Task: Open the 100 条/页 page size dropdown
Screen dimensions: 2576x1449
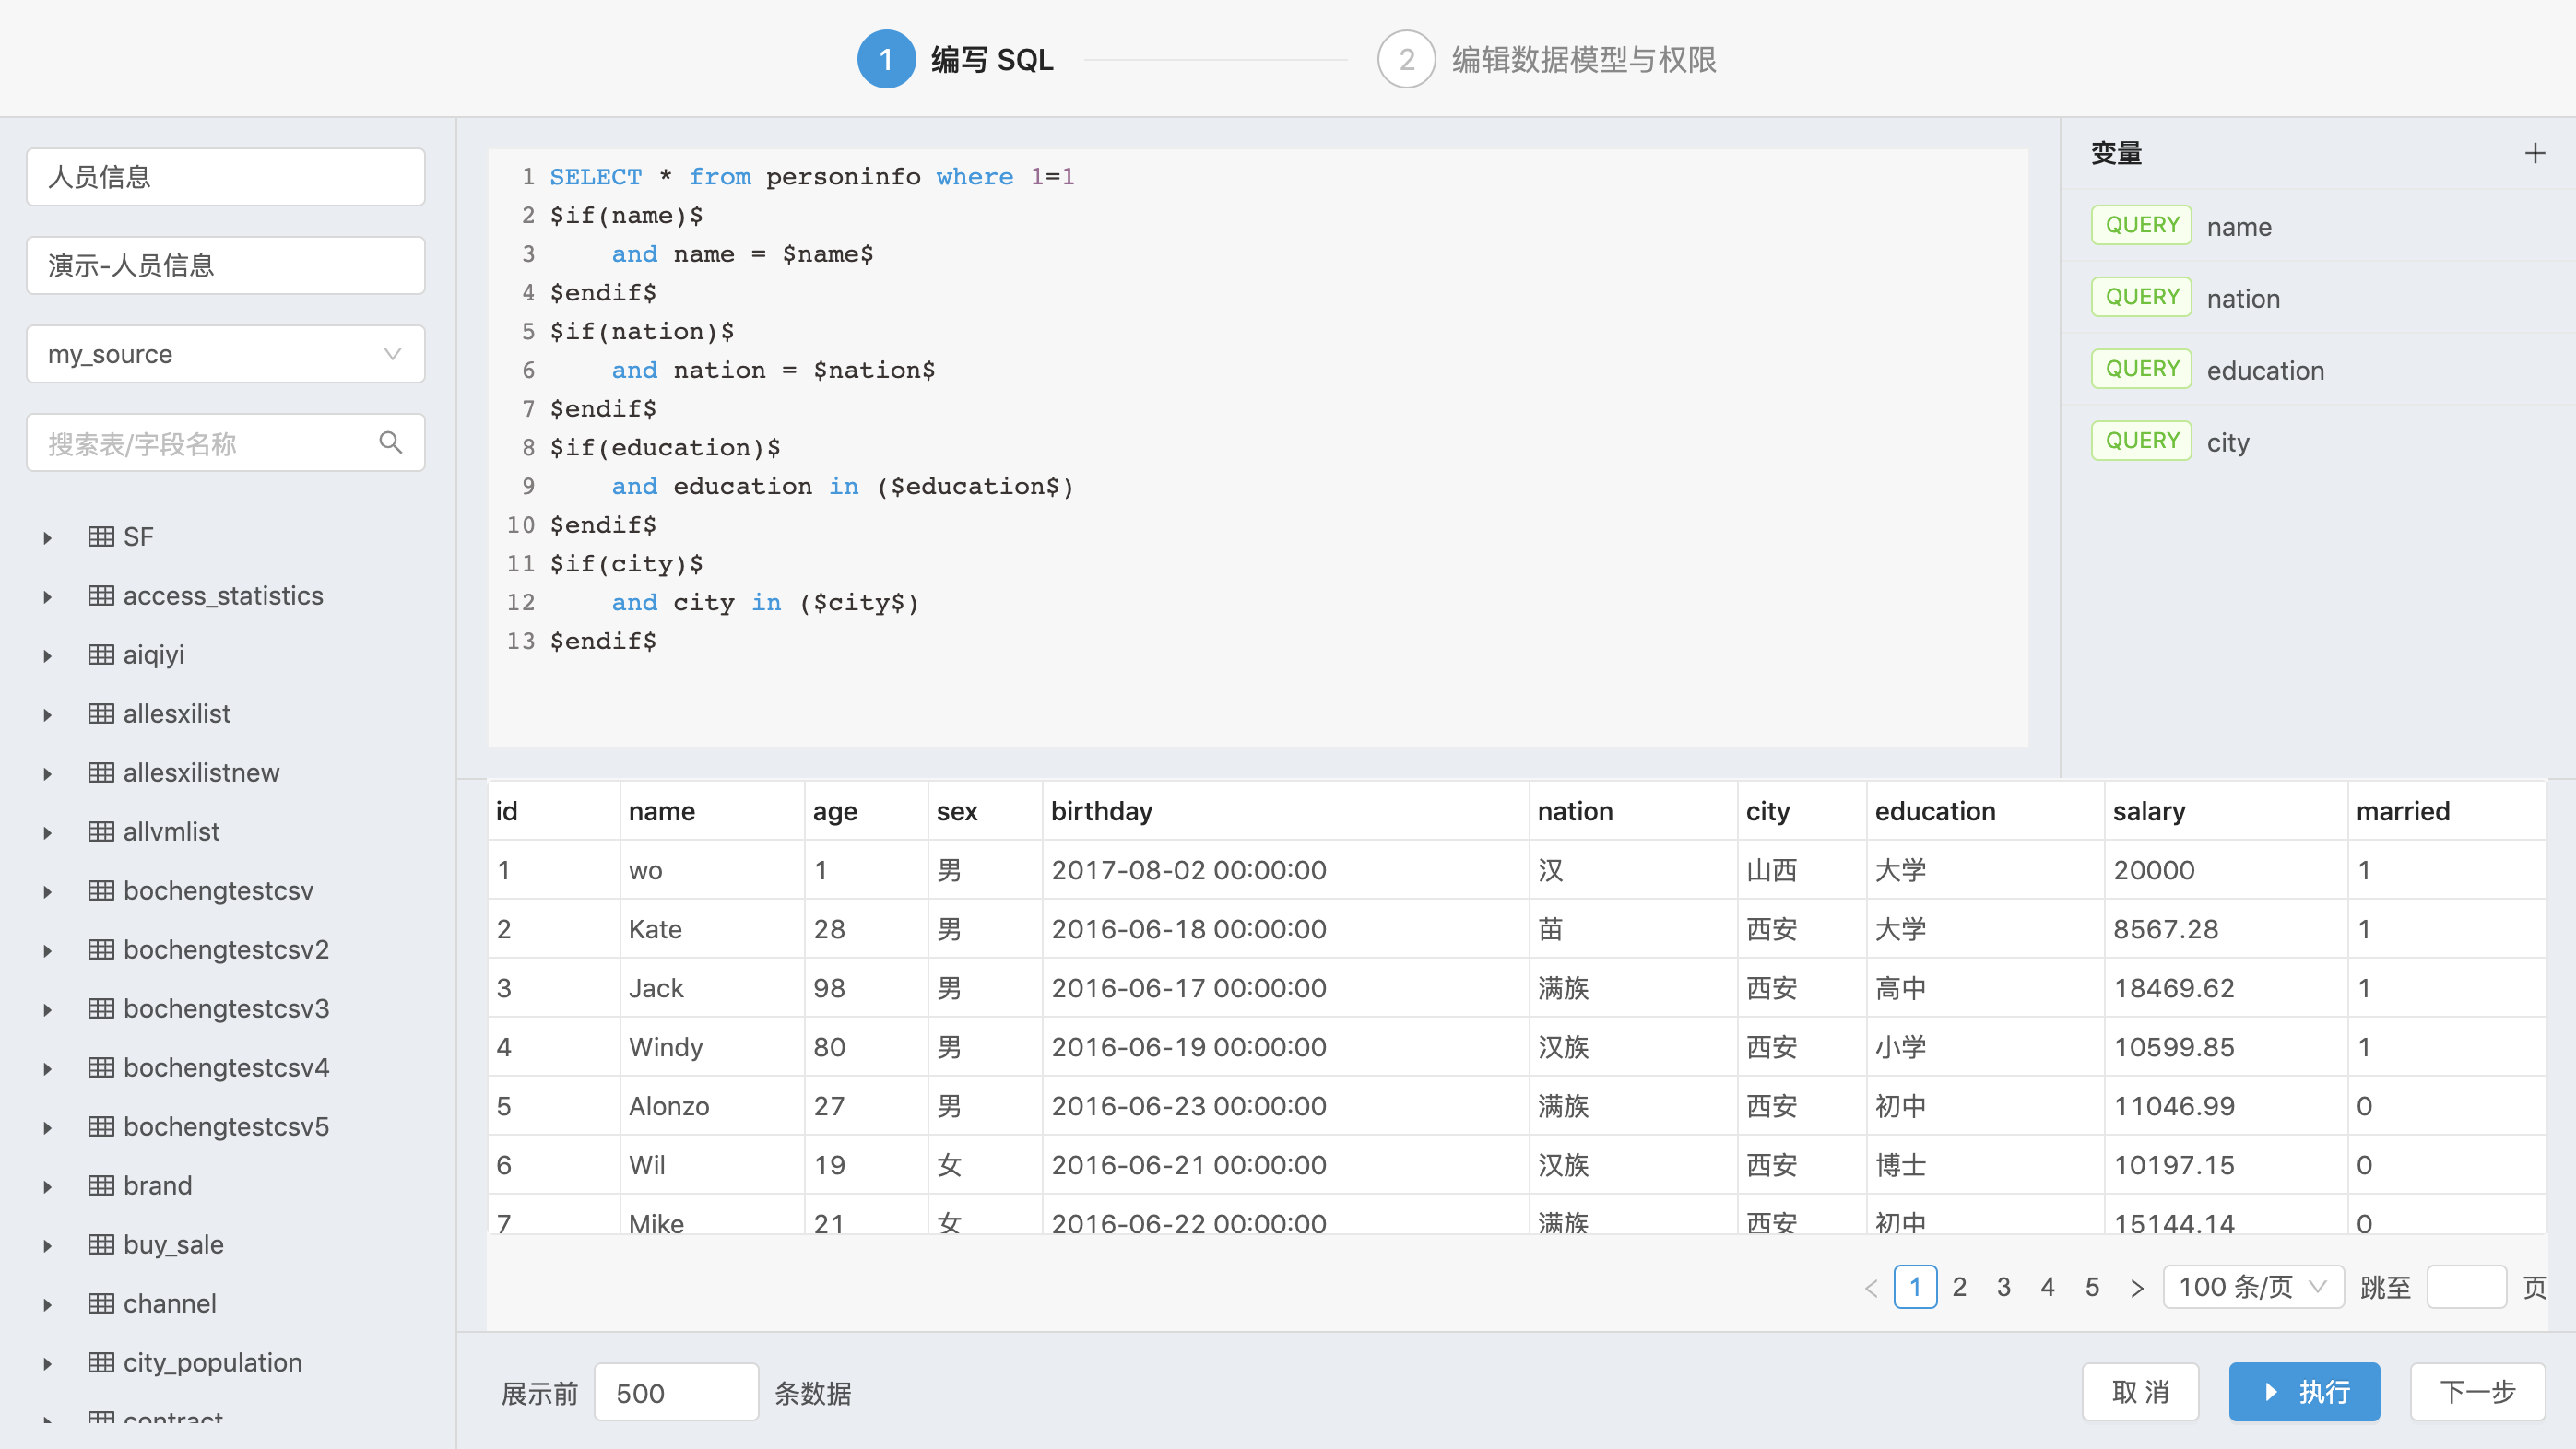Action: tap(2253, 1286)
